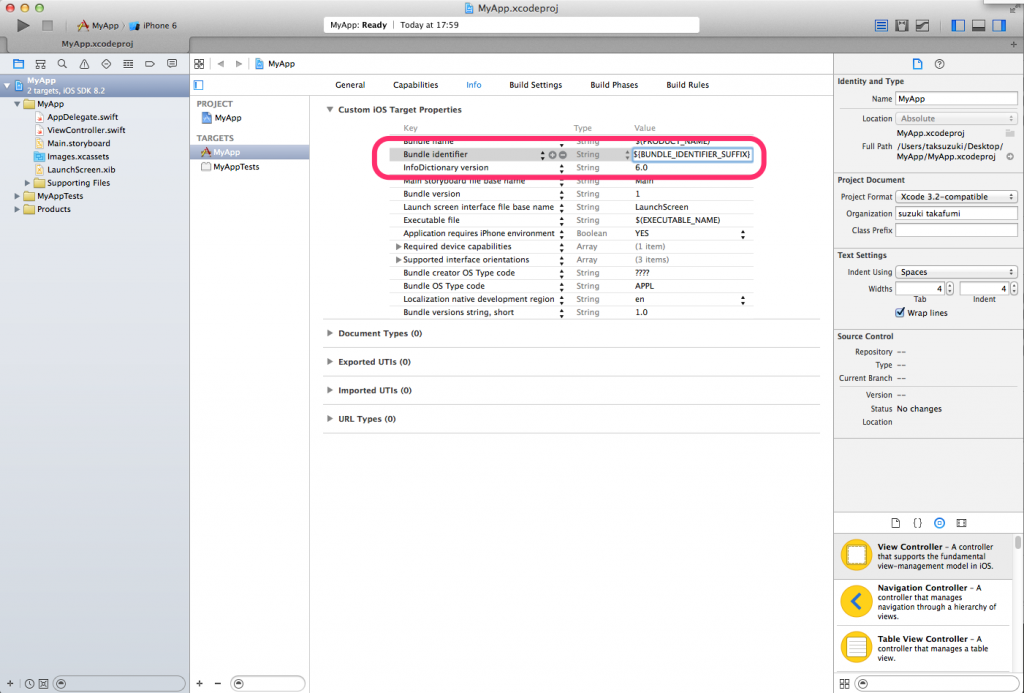Toggle the left navigator panel visibility
Viewport: 1024px width, 693px height.
(x=957, y=25)
